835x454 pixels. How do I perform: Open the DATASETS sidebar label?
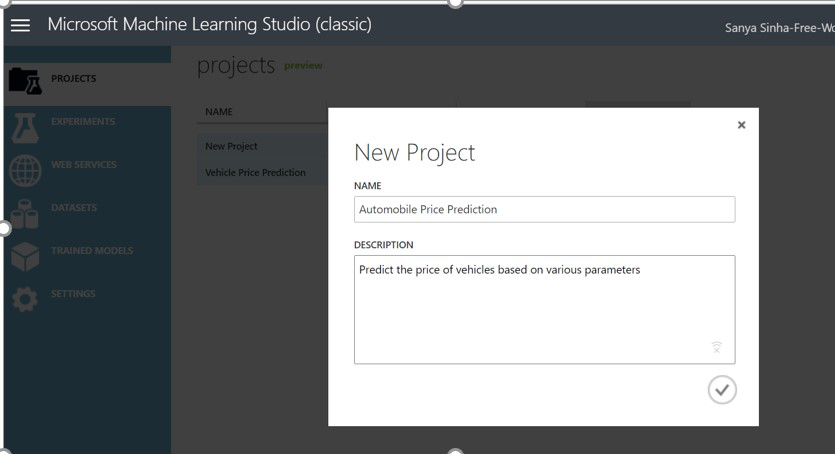tap(74, 208)
